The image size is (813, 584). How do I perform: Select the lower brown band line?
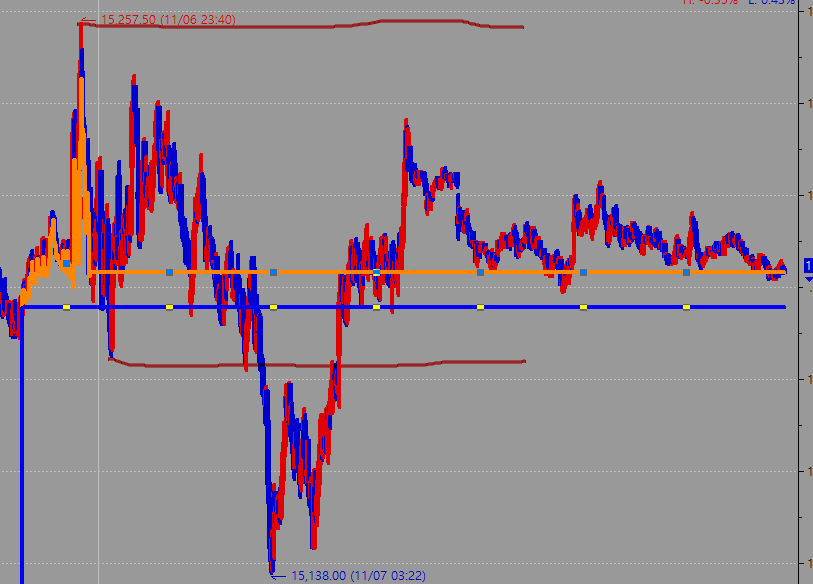click(x=300, y=365)
